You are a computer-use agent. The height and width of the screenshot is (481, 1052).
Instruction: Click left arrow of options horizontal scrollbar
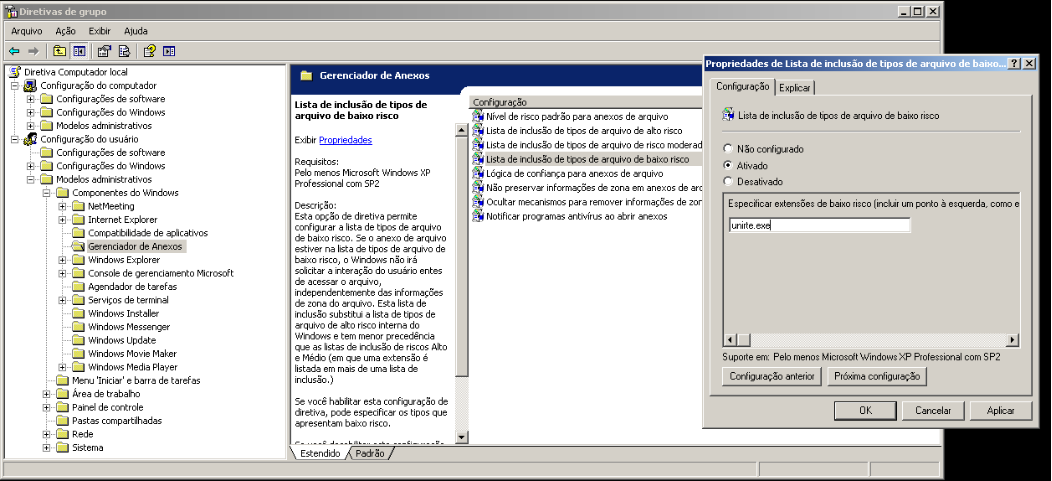730,340
